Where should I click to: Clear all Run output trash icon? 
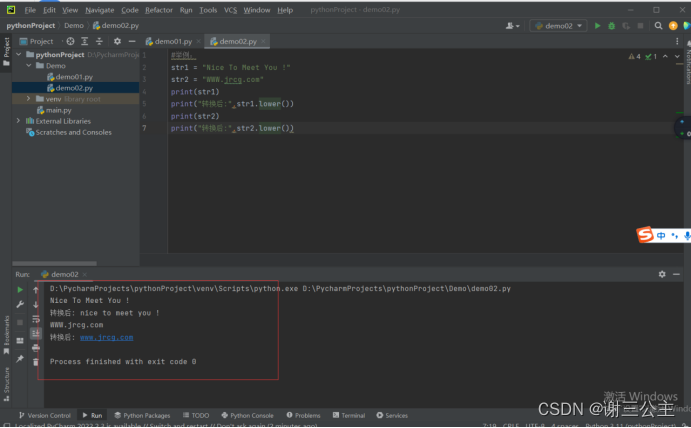click(36, 362)
